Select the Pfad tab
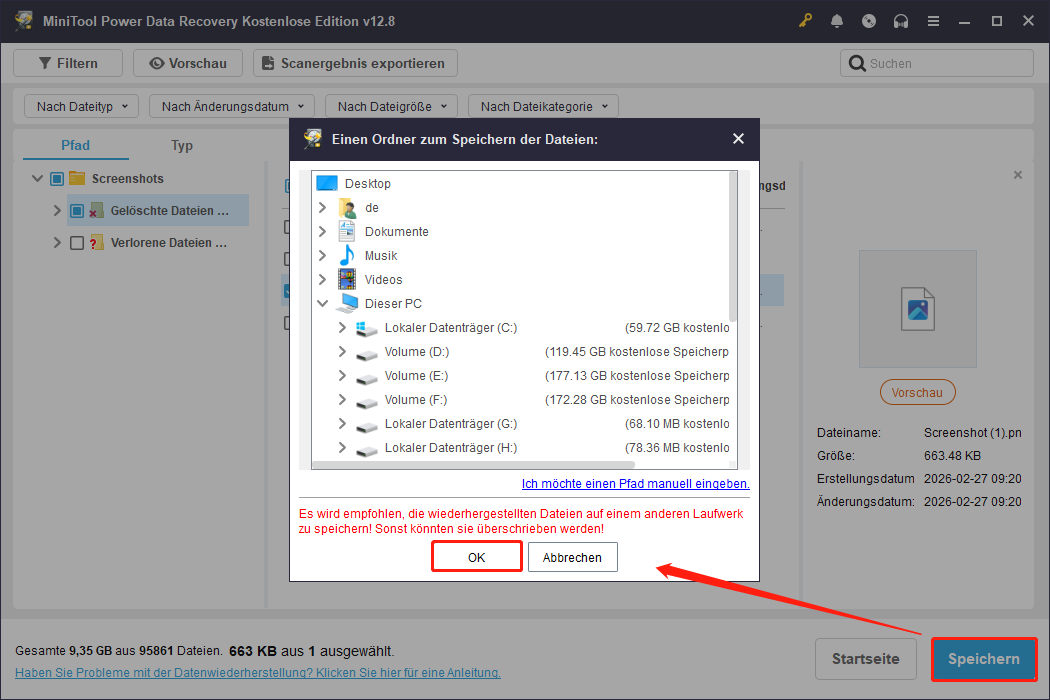This screenshot has height=700, width=1050. pos(74,145)
